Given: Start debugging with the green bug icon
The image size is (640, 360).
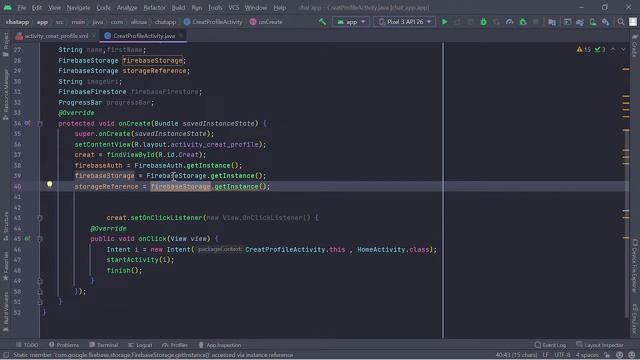Looking at the screenshot, I should pos(483,22).
